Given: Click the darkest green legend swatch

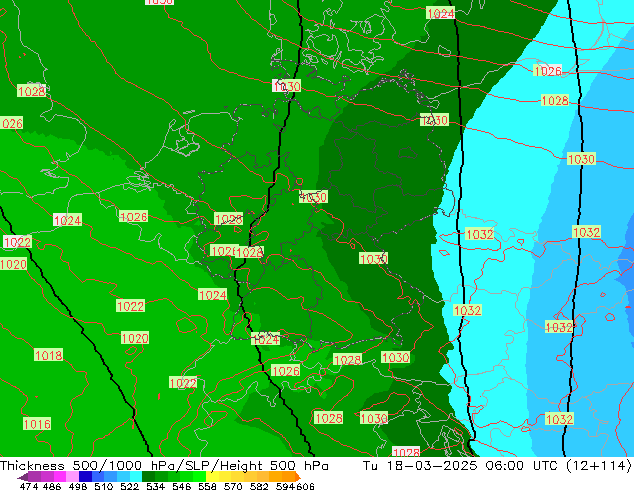Looking at the screenshot, I should 148,477.
